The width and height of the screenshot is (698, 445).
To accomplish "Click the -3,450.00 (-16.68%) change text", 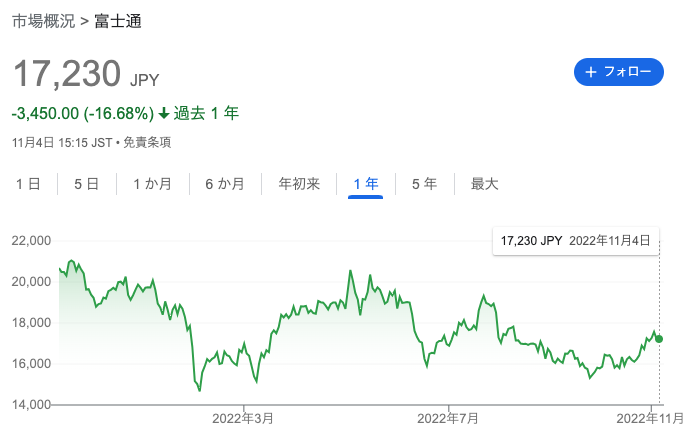I will pos(83,113).
